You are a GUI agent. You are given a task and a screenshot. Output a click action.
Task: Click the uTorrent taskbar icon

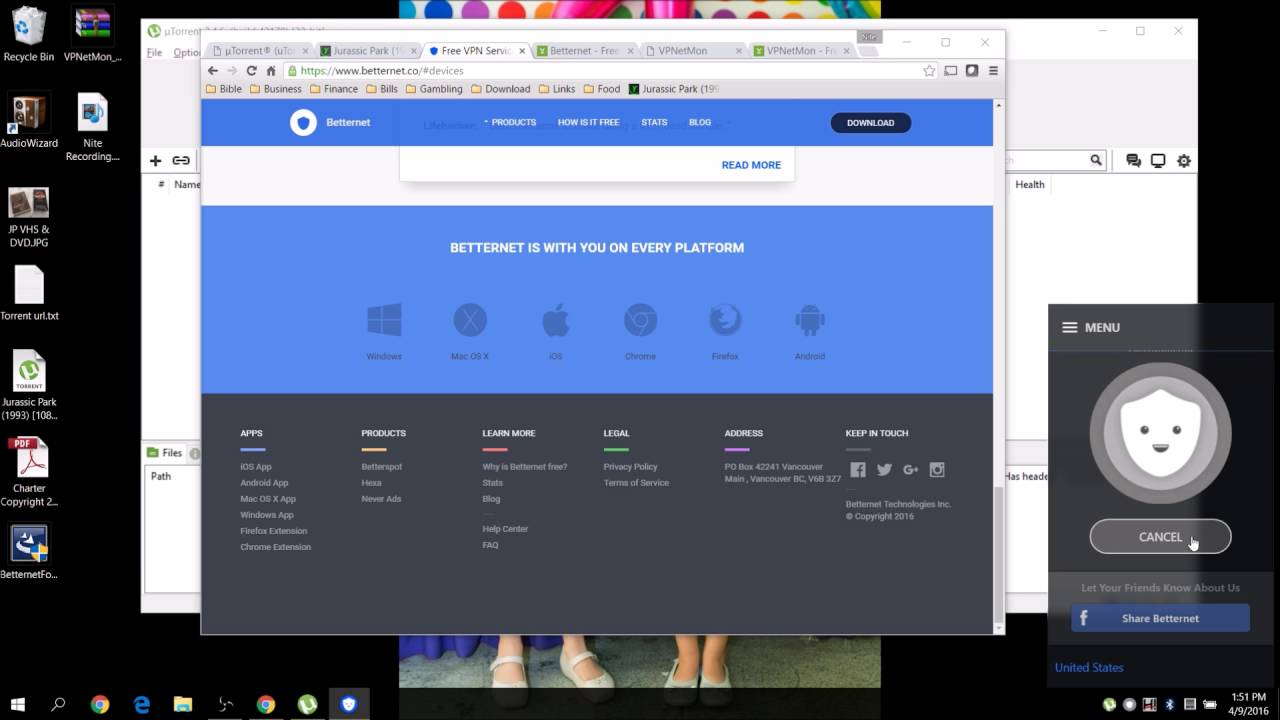(x=307, y=704)
